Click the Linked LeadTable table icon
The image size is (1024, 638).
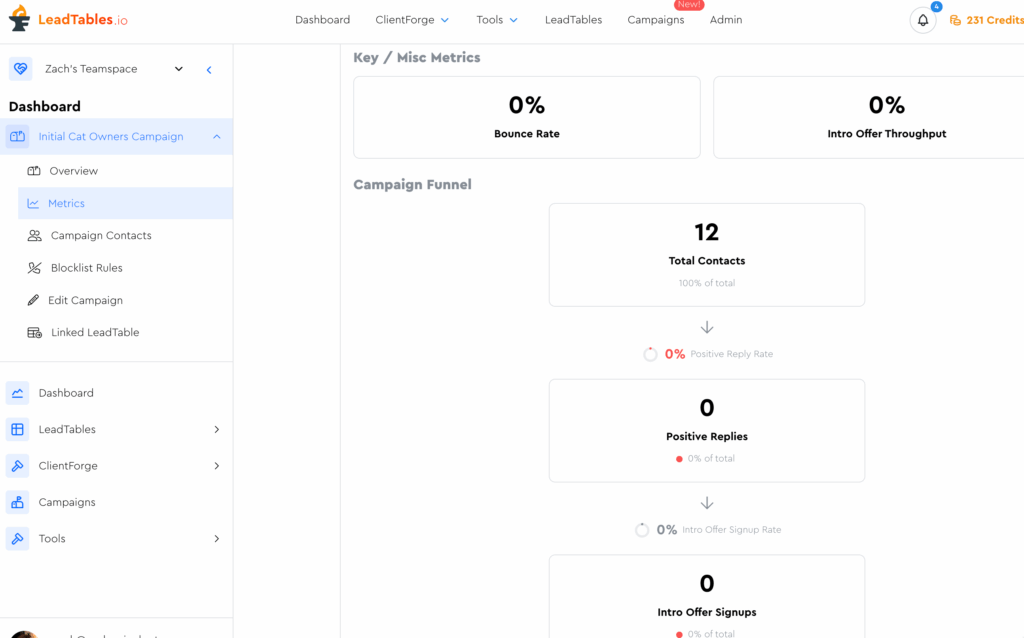tap(34, 332)
